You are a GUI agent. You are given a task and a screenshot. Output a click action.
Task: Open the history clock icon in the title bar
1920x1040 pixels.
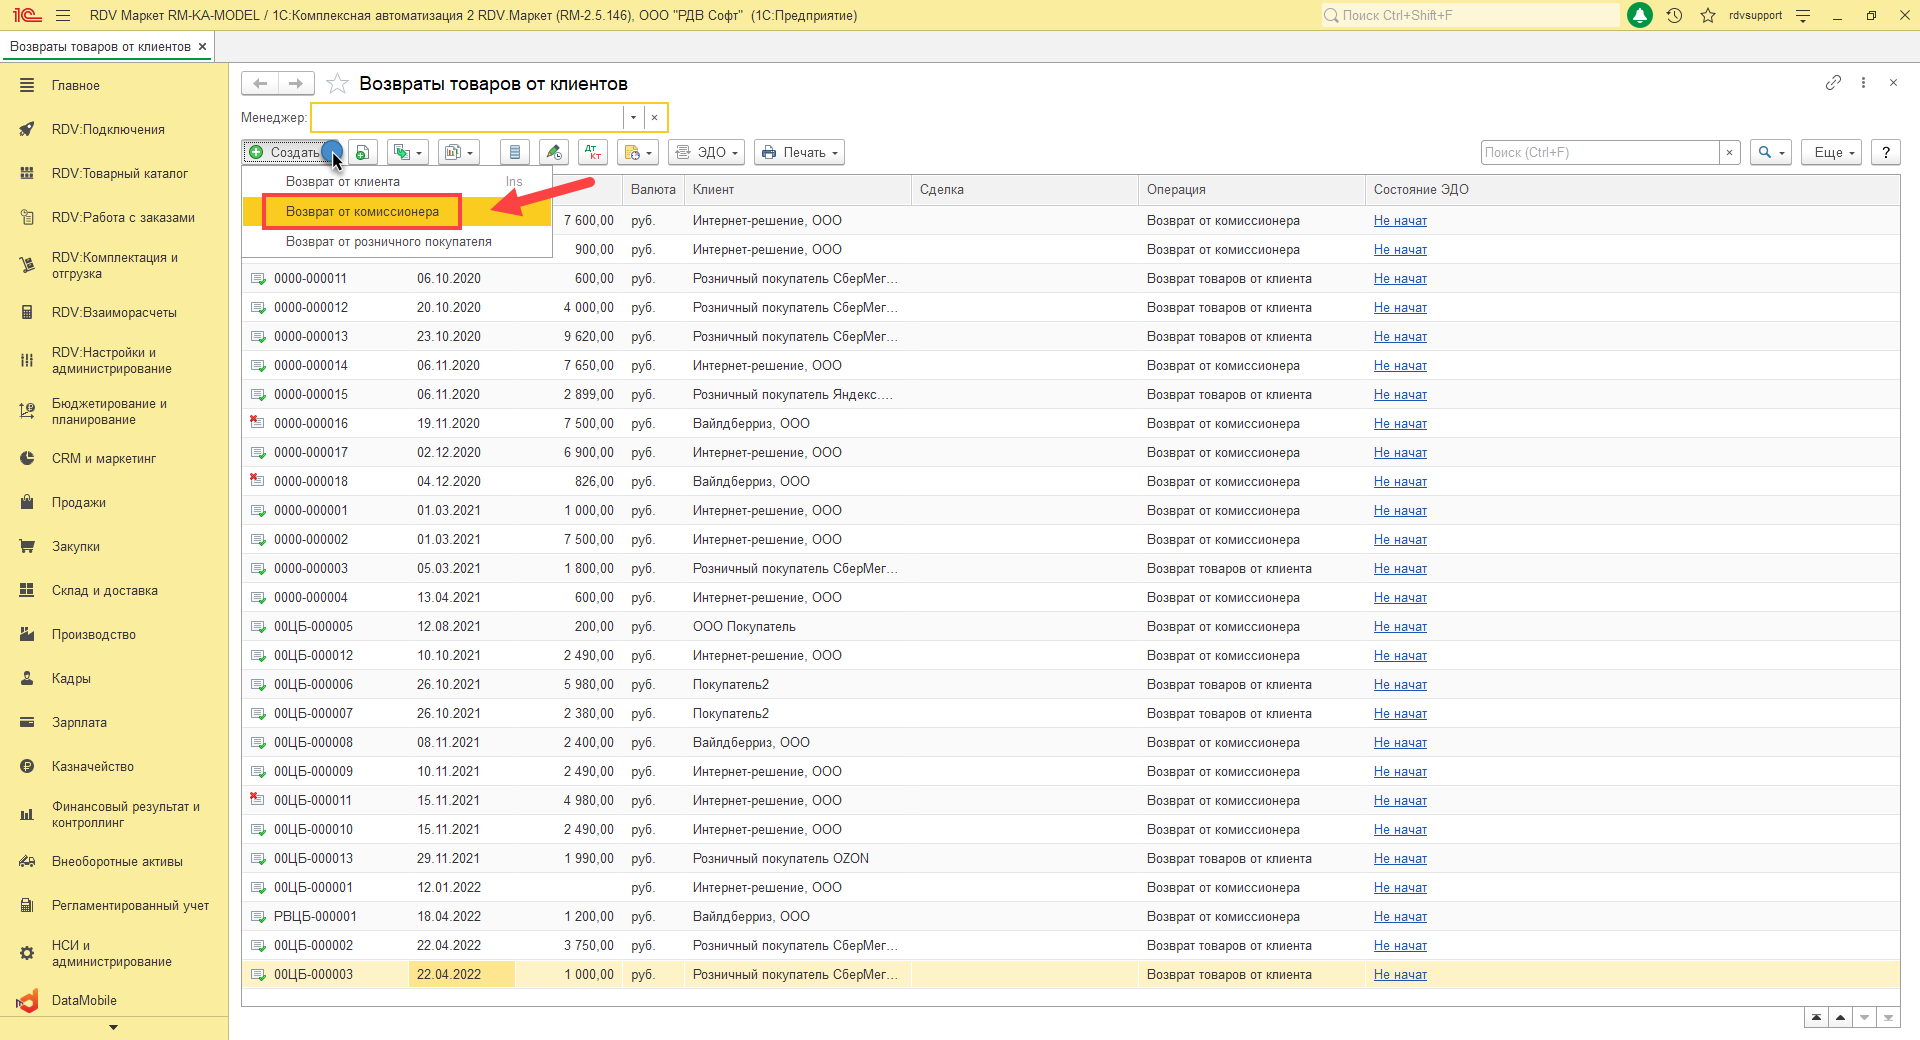coord(1674,15)
